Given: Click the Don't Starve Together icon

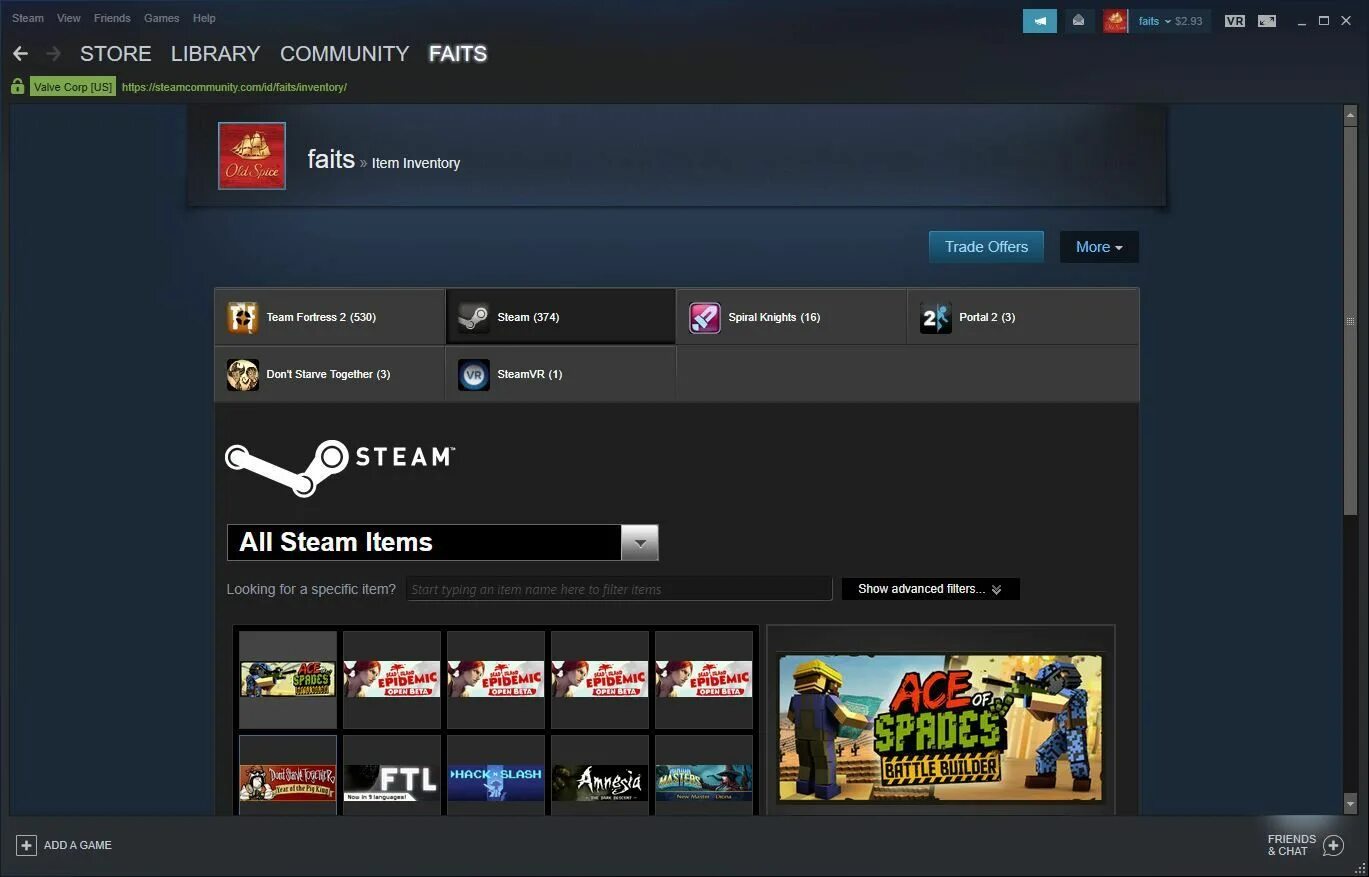Looking at the screenshot, I should click(x=242, y=374).
